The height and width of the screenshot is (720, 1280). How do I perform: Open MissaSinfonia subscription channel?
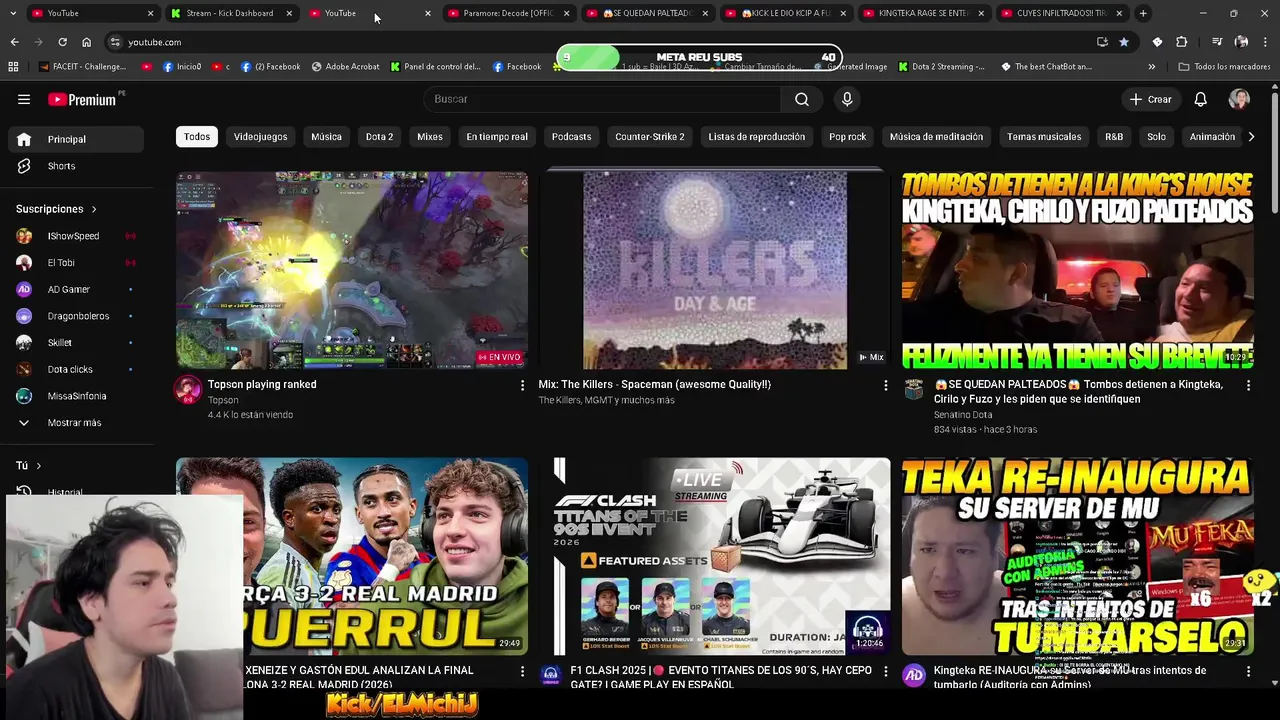76,396
